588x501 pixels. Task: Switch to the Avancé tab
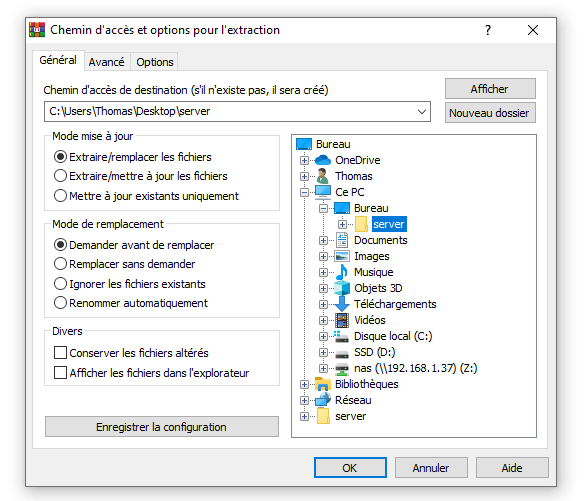[106, 62]
